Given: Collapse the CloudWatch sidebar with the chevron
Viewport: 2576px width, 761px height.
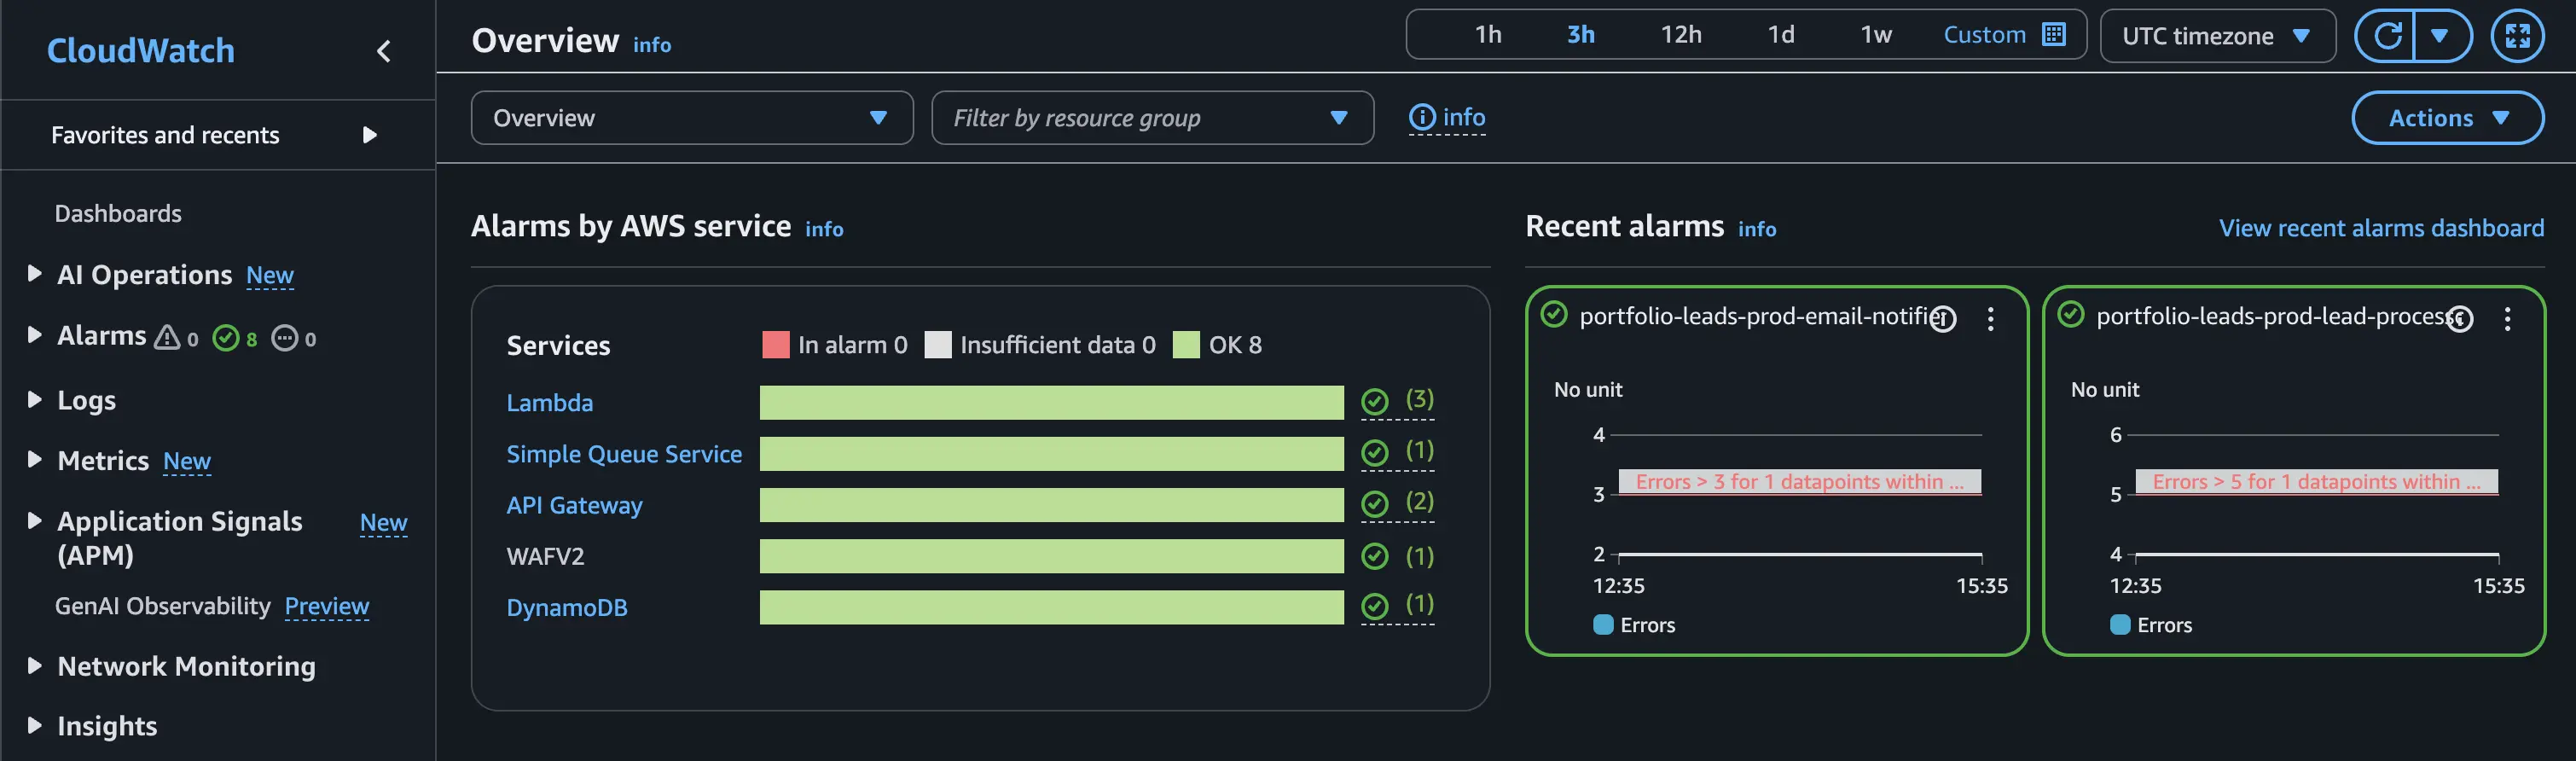Looking at the screenshot, I should (x=383, y=51).
